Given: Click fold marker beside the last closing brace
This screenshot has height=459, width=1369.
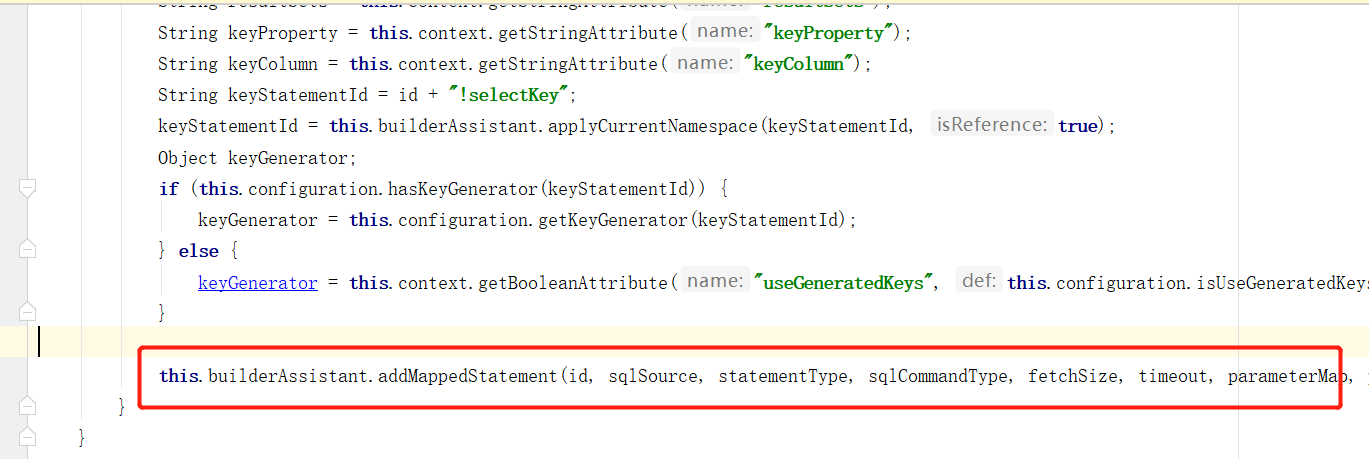Looking at the screenshot, I should (28, 438).
